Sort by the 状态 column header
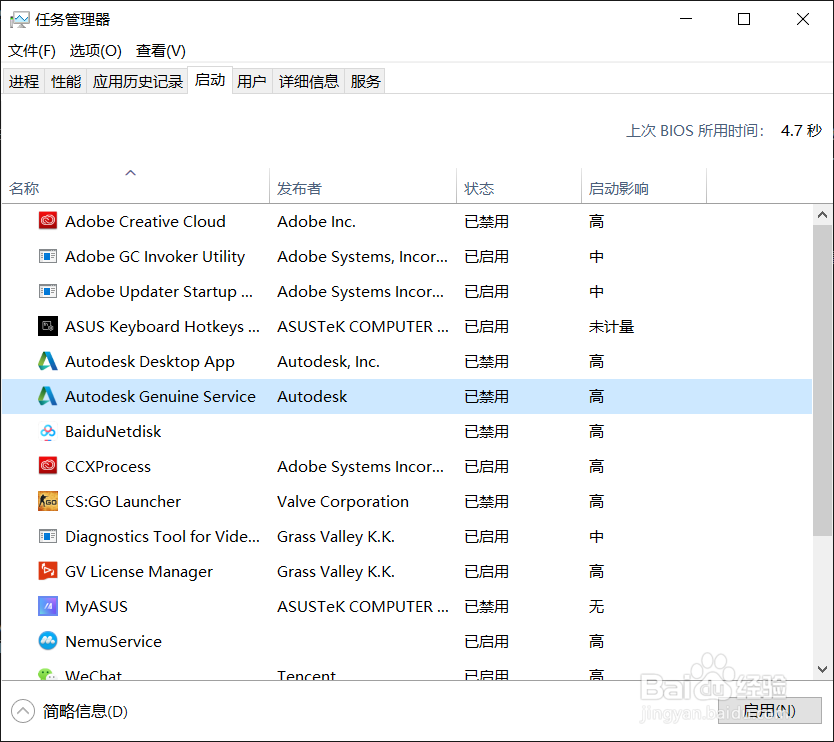The width and height of the screenshot is (834, 742). pyautogui.click(x=519, y=186)
